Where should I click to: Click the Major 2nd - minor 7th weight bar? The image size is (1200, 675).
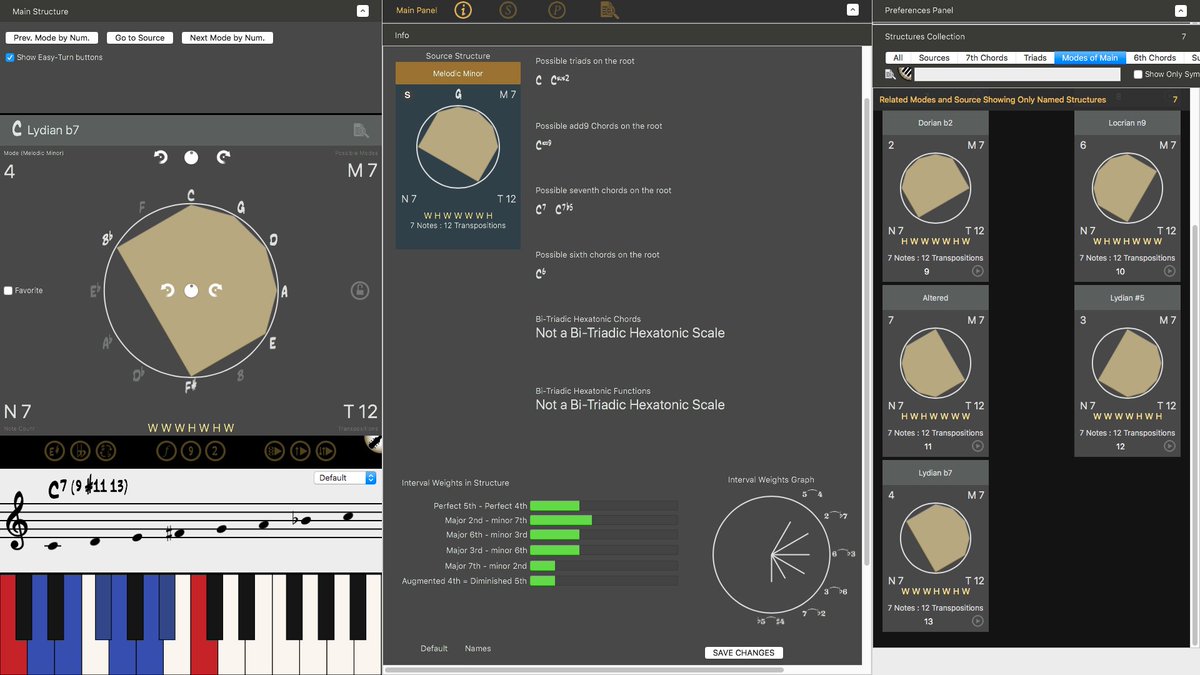point(604,520)
